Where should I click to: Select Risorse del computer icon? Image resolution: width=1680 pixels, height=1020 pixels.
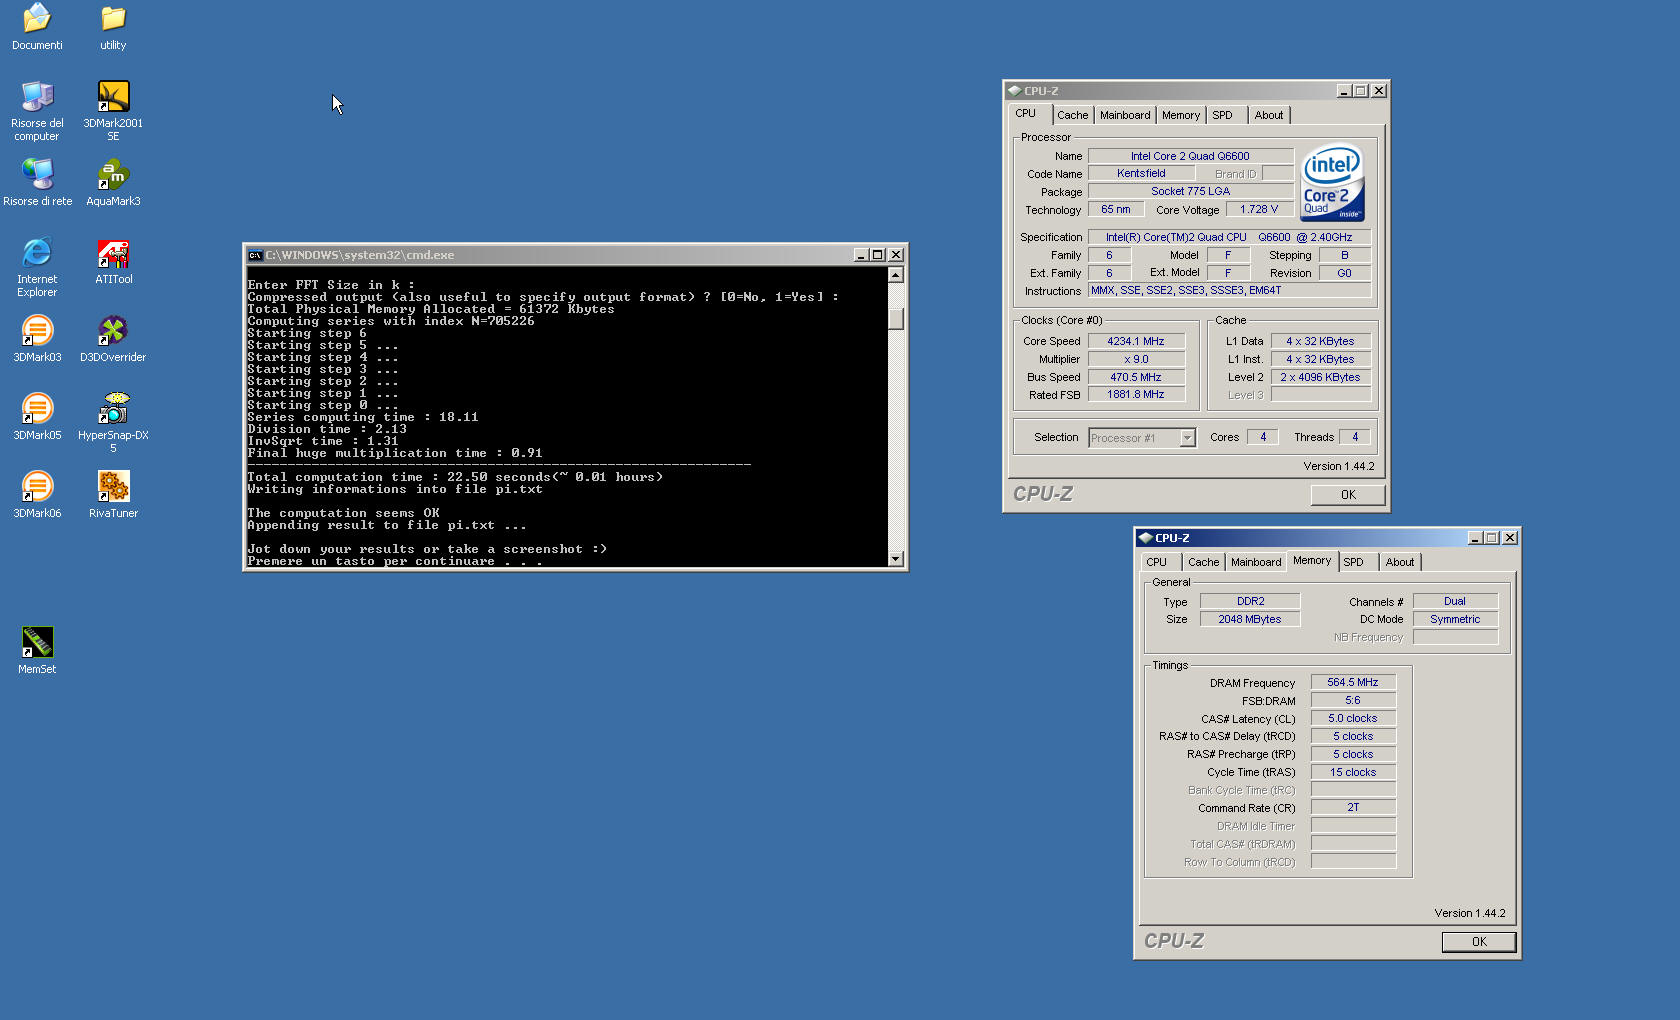(x=37, y=110)
